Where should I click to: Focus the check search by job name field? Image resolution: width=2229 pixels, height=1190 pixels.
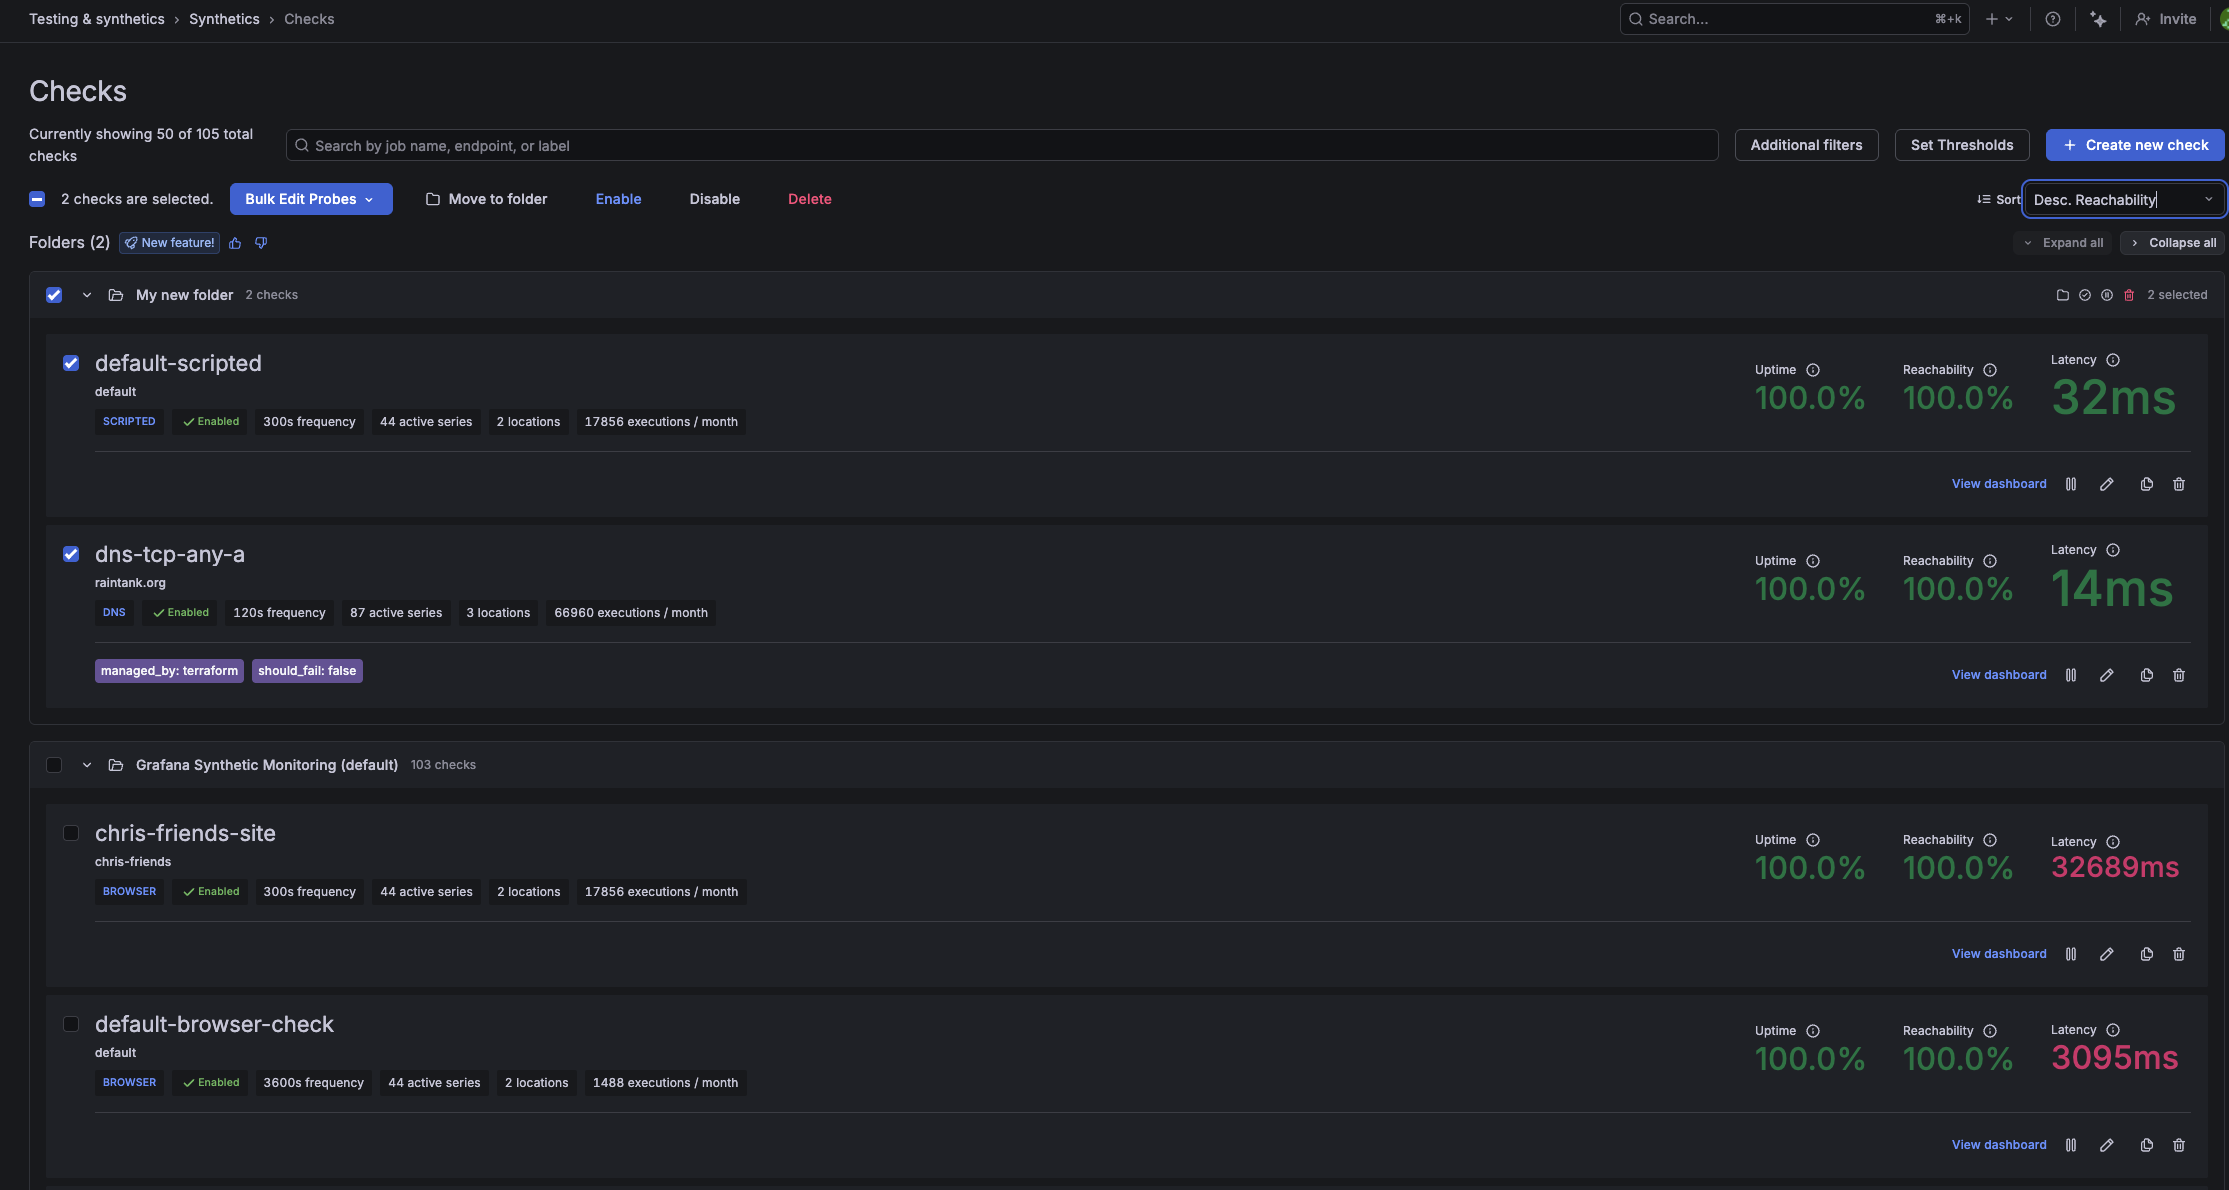click(x=1002, y=145)
